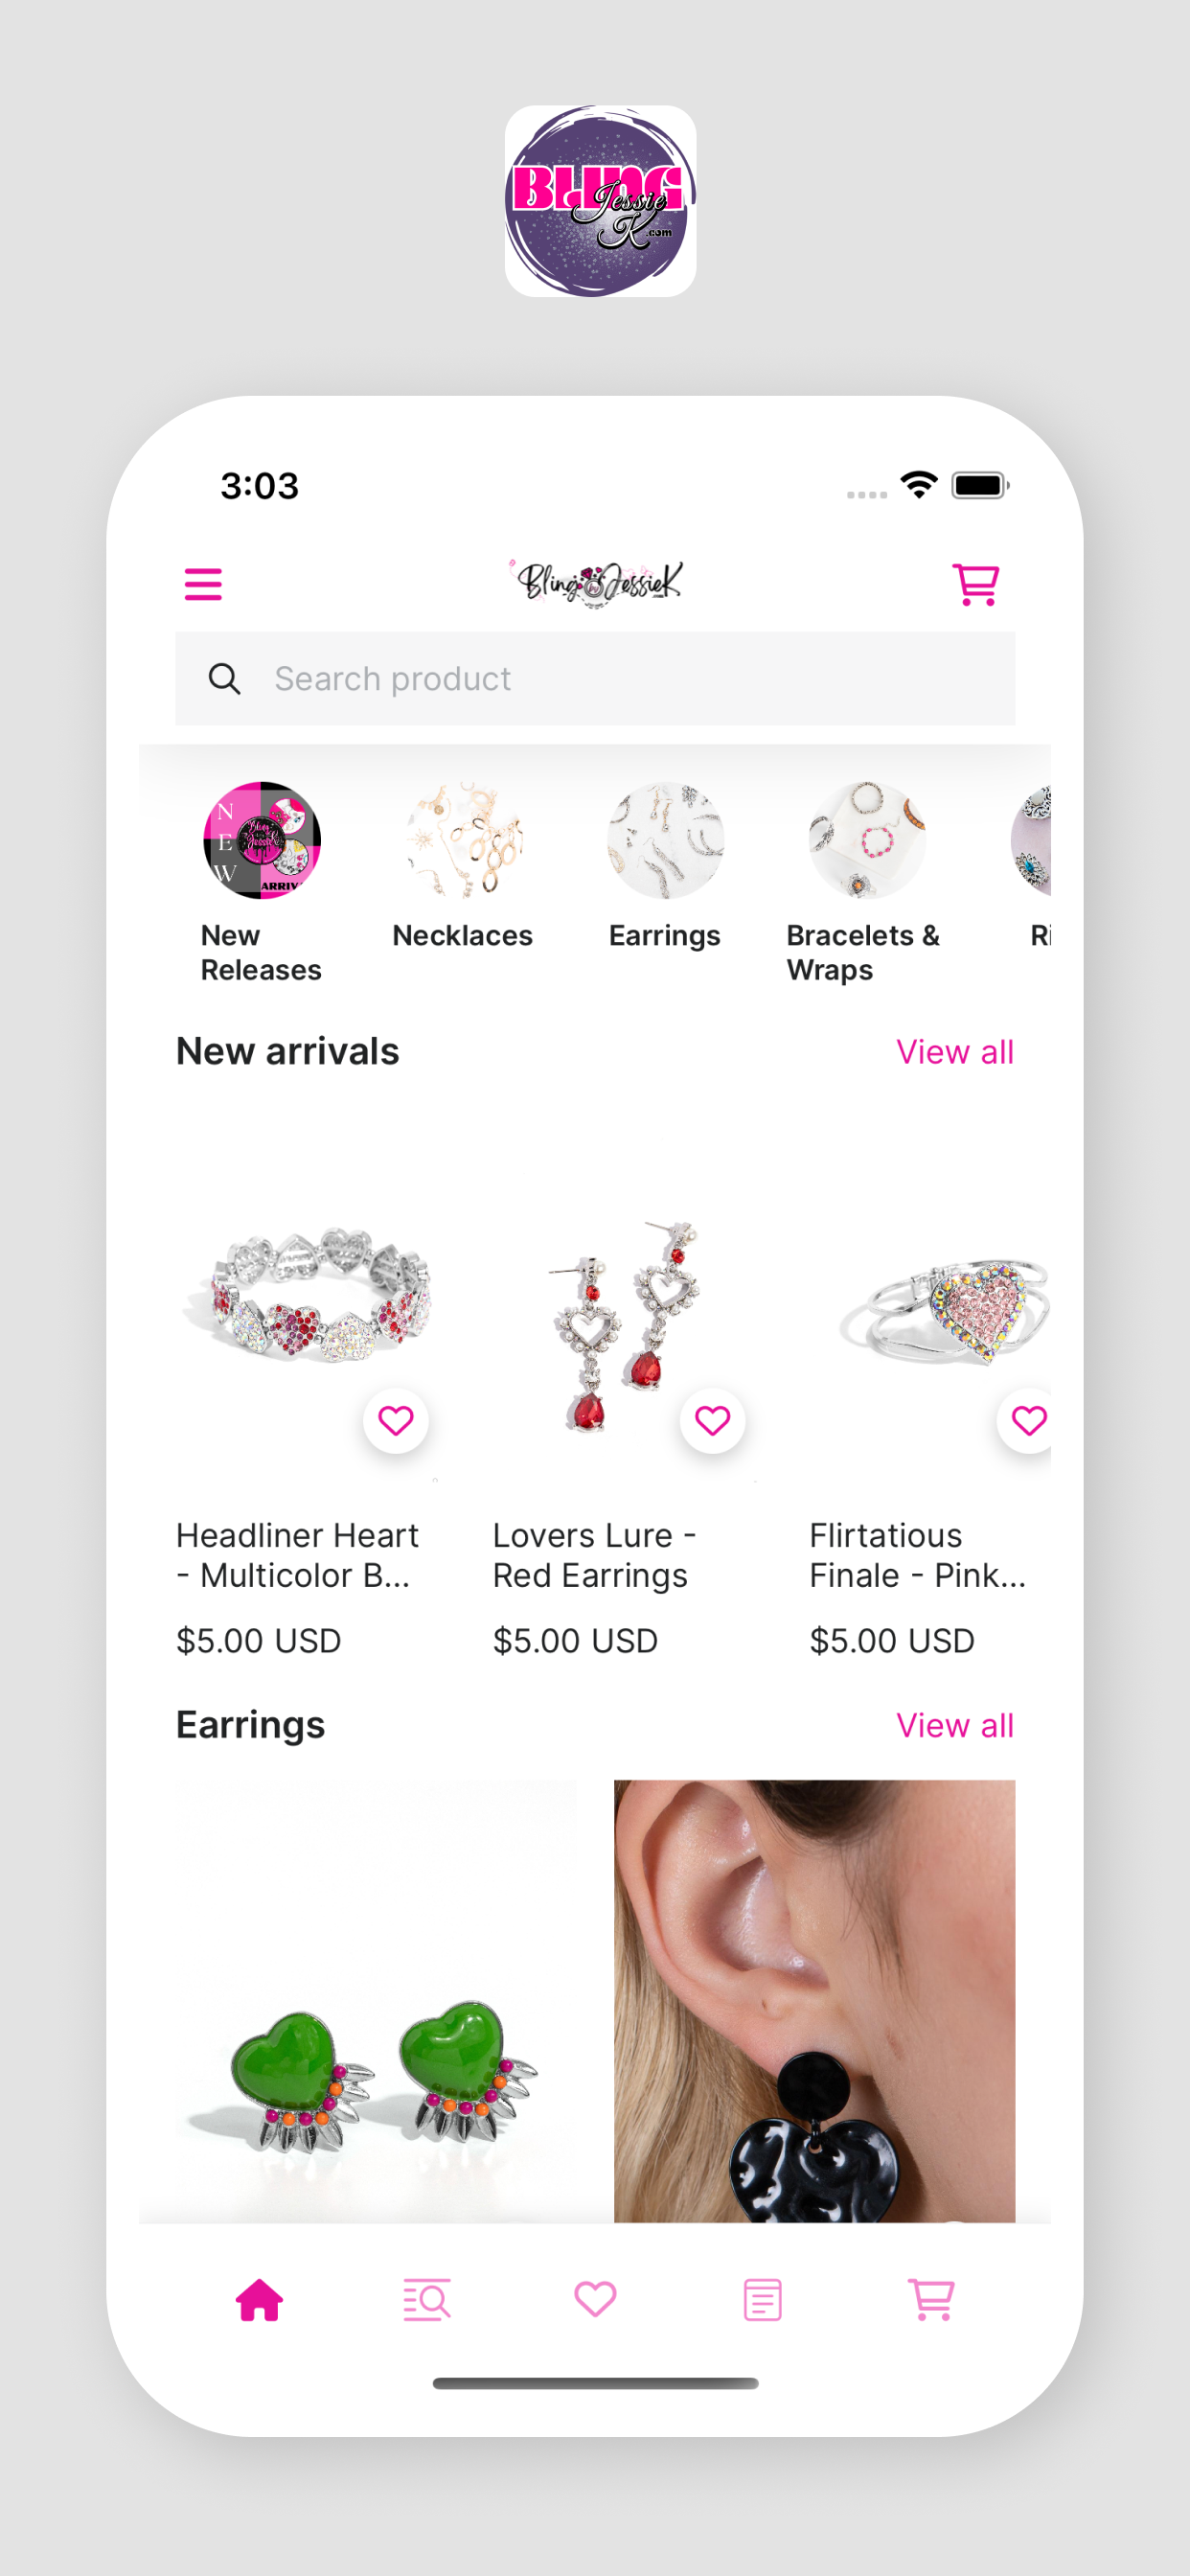Select the Earrings category circle
Image resolution: width=1190 pixels, height=2576 pixels.
(x=666, y=840)
